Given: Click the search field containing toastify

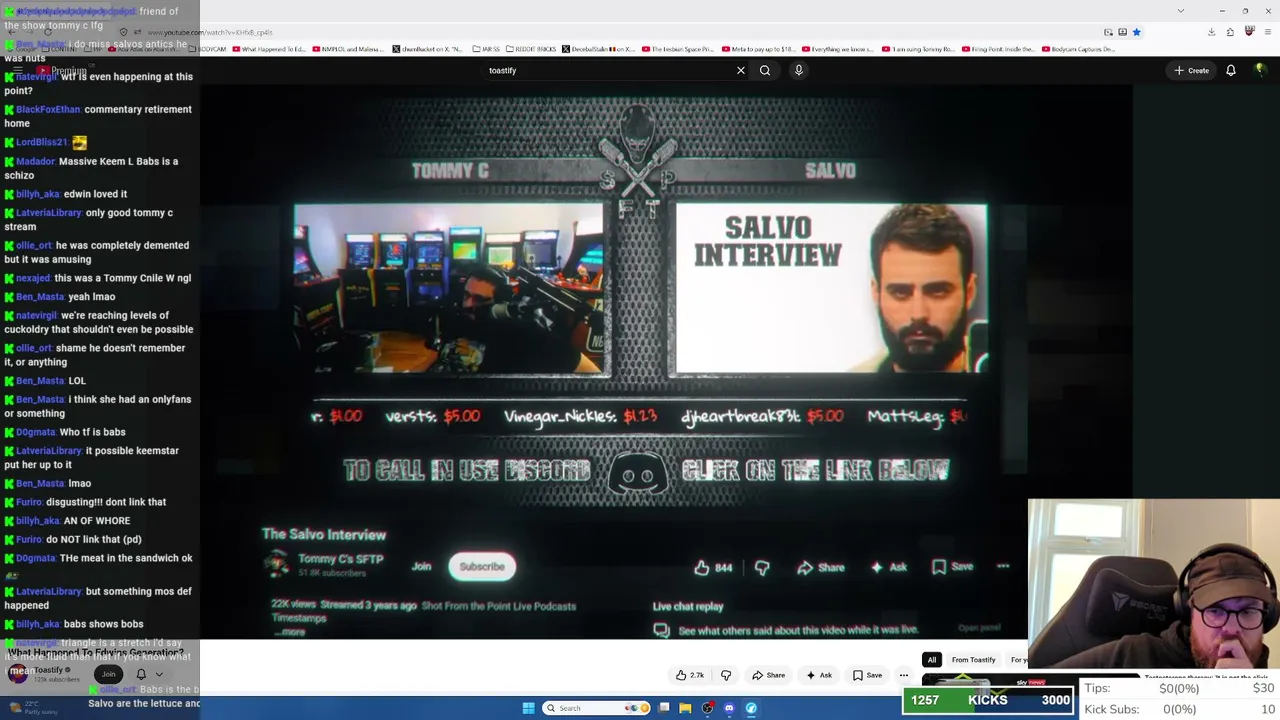Looking at the screenshot, I should (x=606, y=70).
